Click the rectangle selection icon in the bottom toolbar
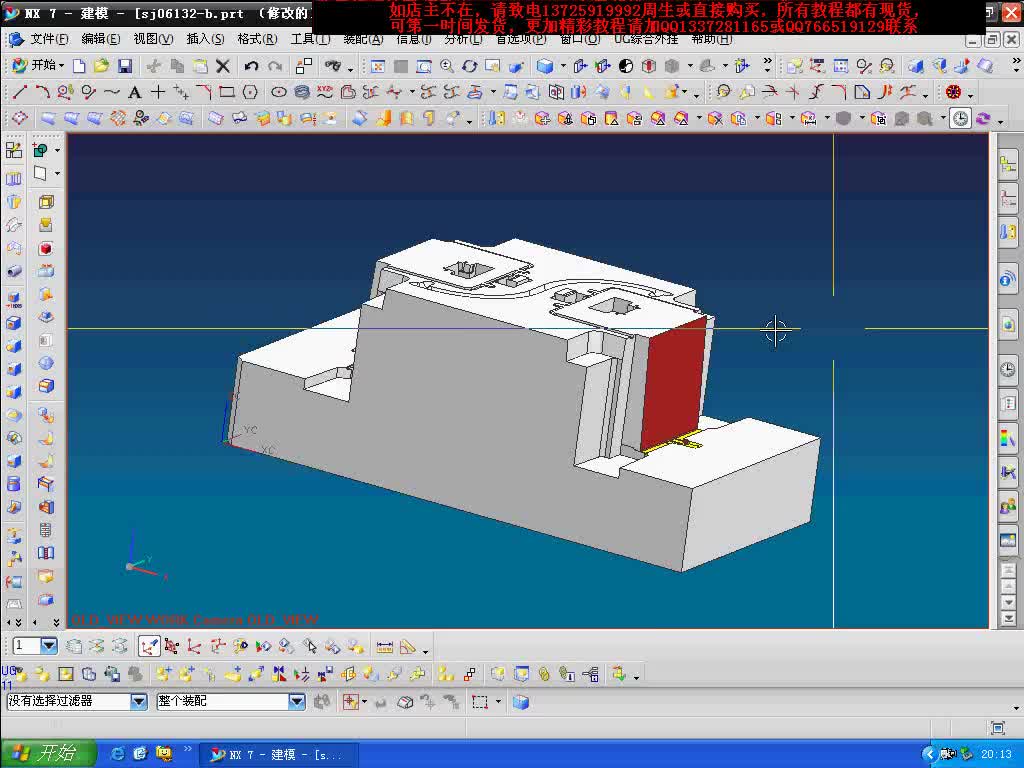Screen dimensions: 1024x768 [480, 702]
